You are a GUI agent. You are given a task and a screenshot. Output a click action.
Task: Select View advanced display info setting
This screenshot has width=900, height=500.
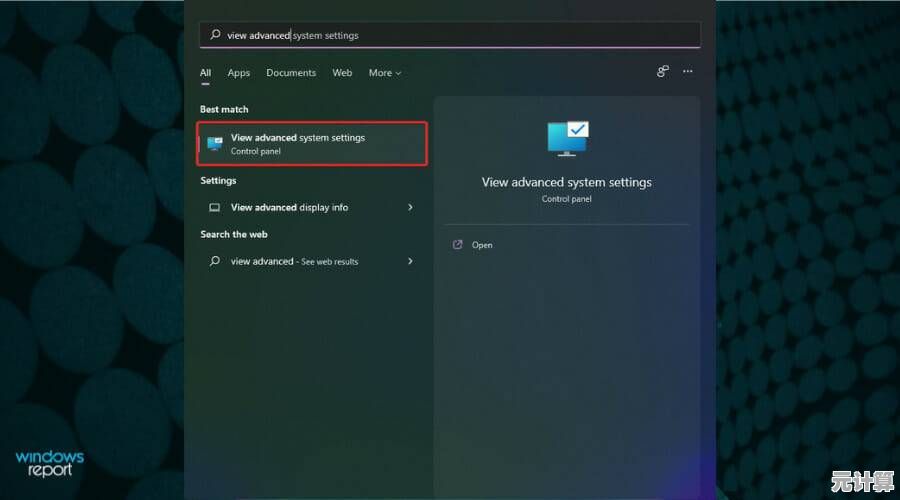click(290, 208)
